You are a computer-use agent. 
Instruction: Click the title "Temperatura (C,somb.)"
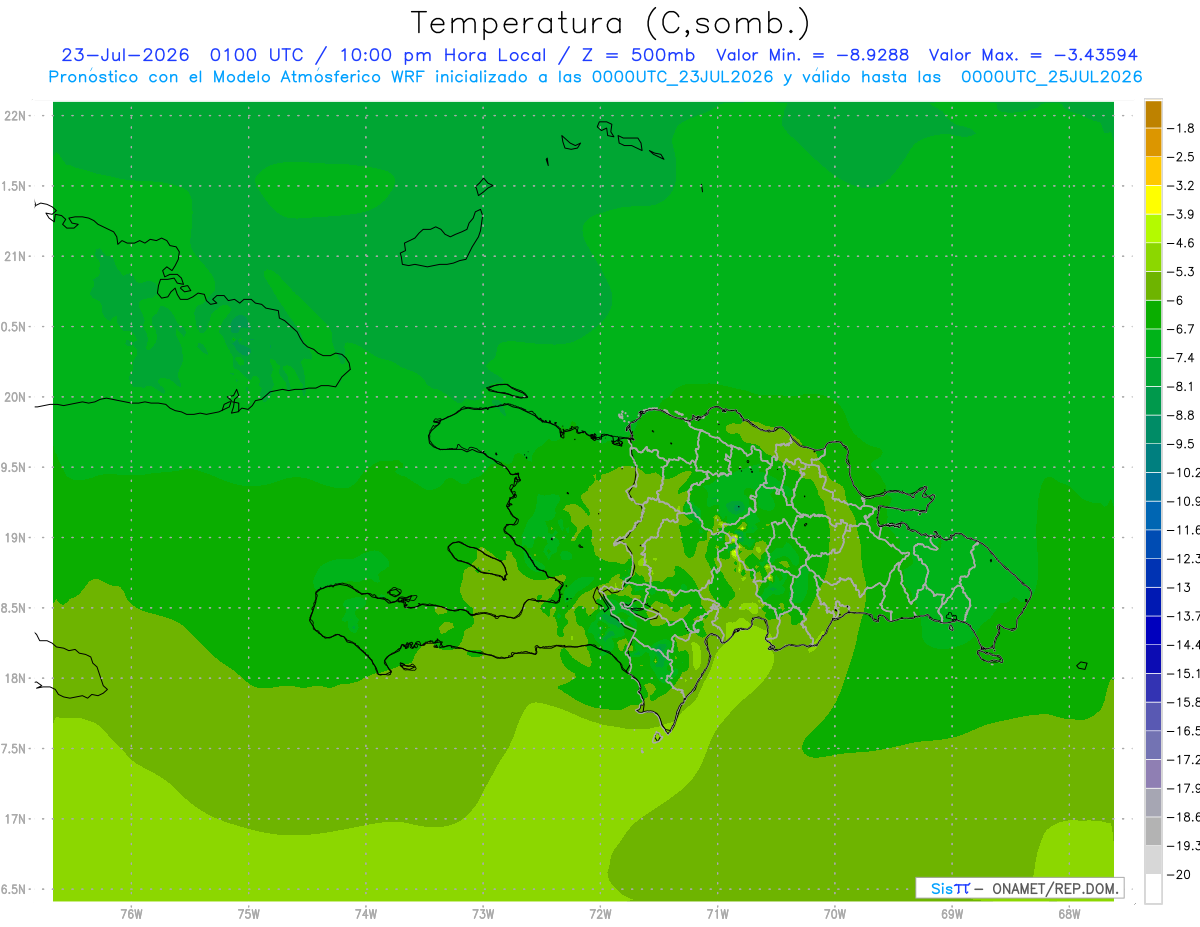610,24
